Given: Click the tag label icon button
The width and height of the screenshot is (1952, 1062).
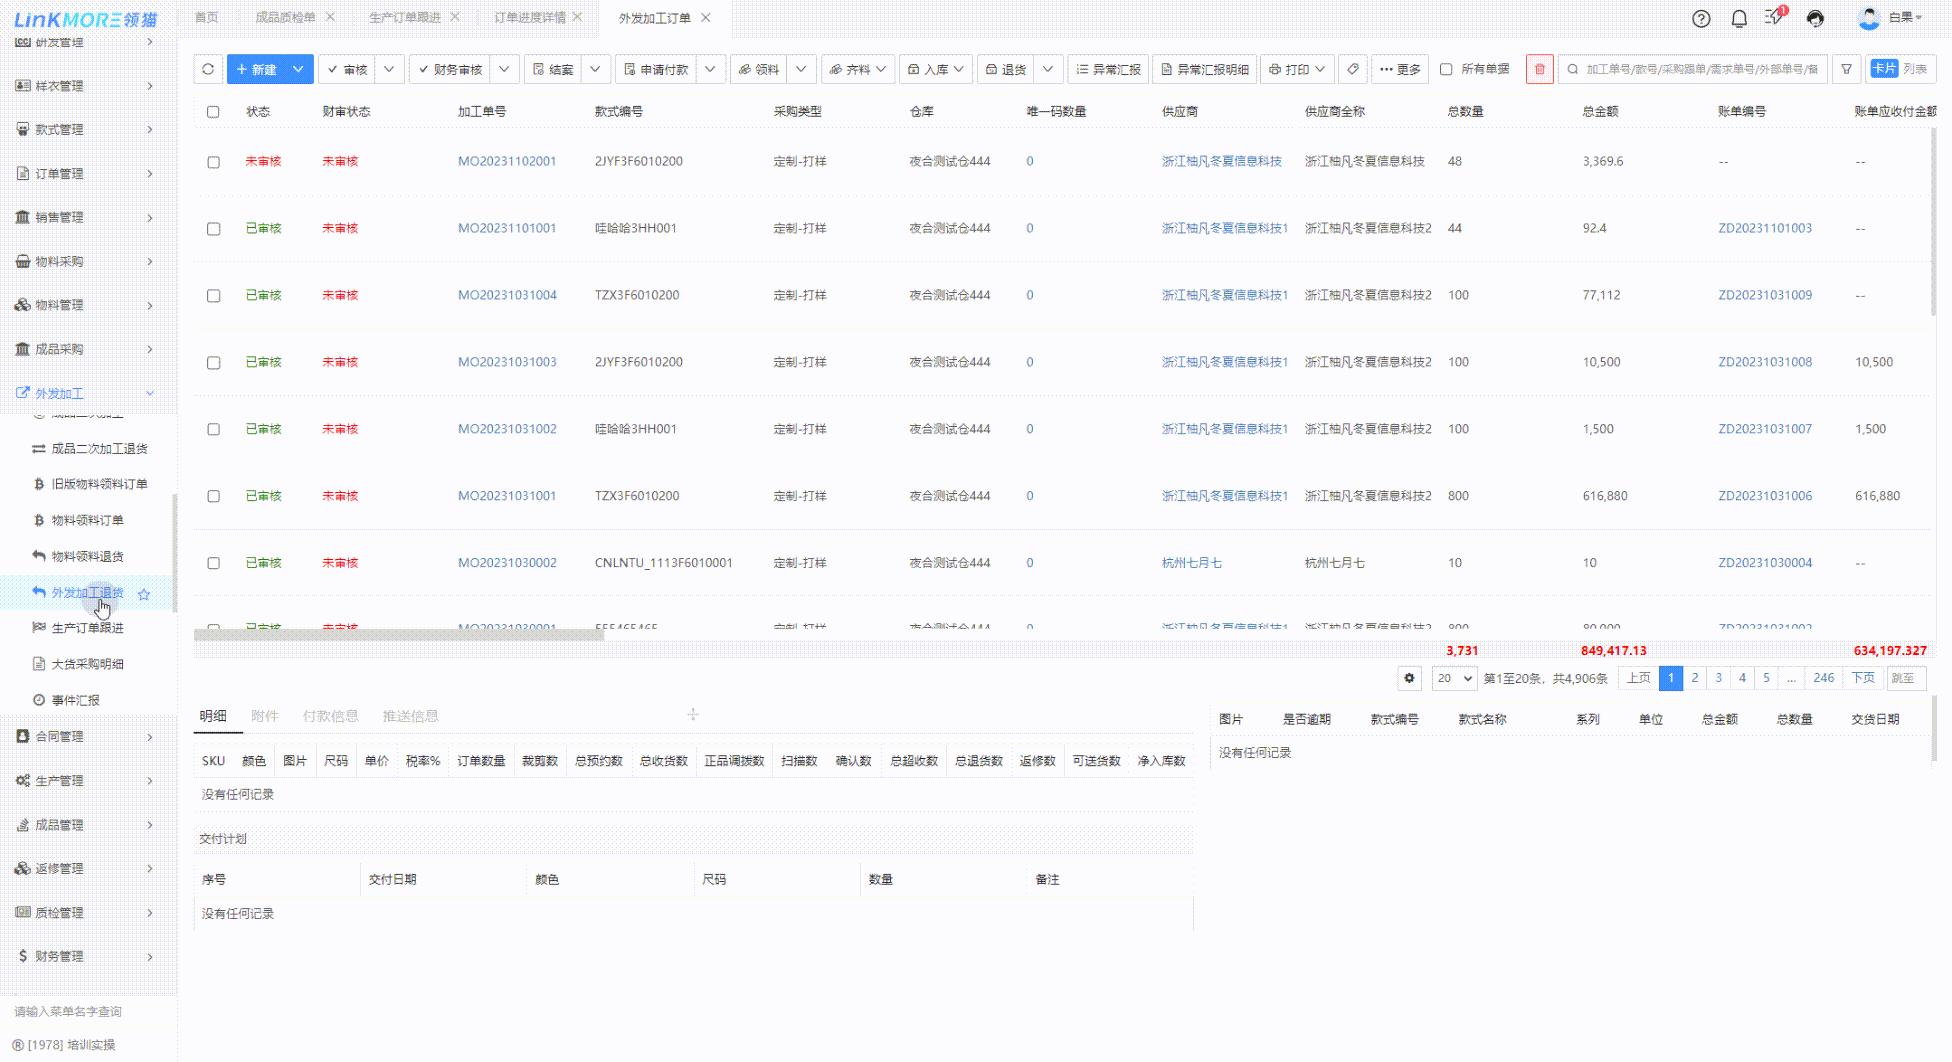Looking at the screenshot, I should tap(1352, 69).
